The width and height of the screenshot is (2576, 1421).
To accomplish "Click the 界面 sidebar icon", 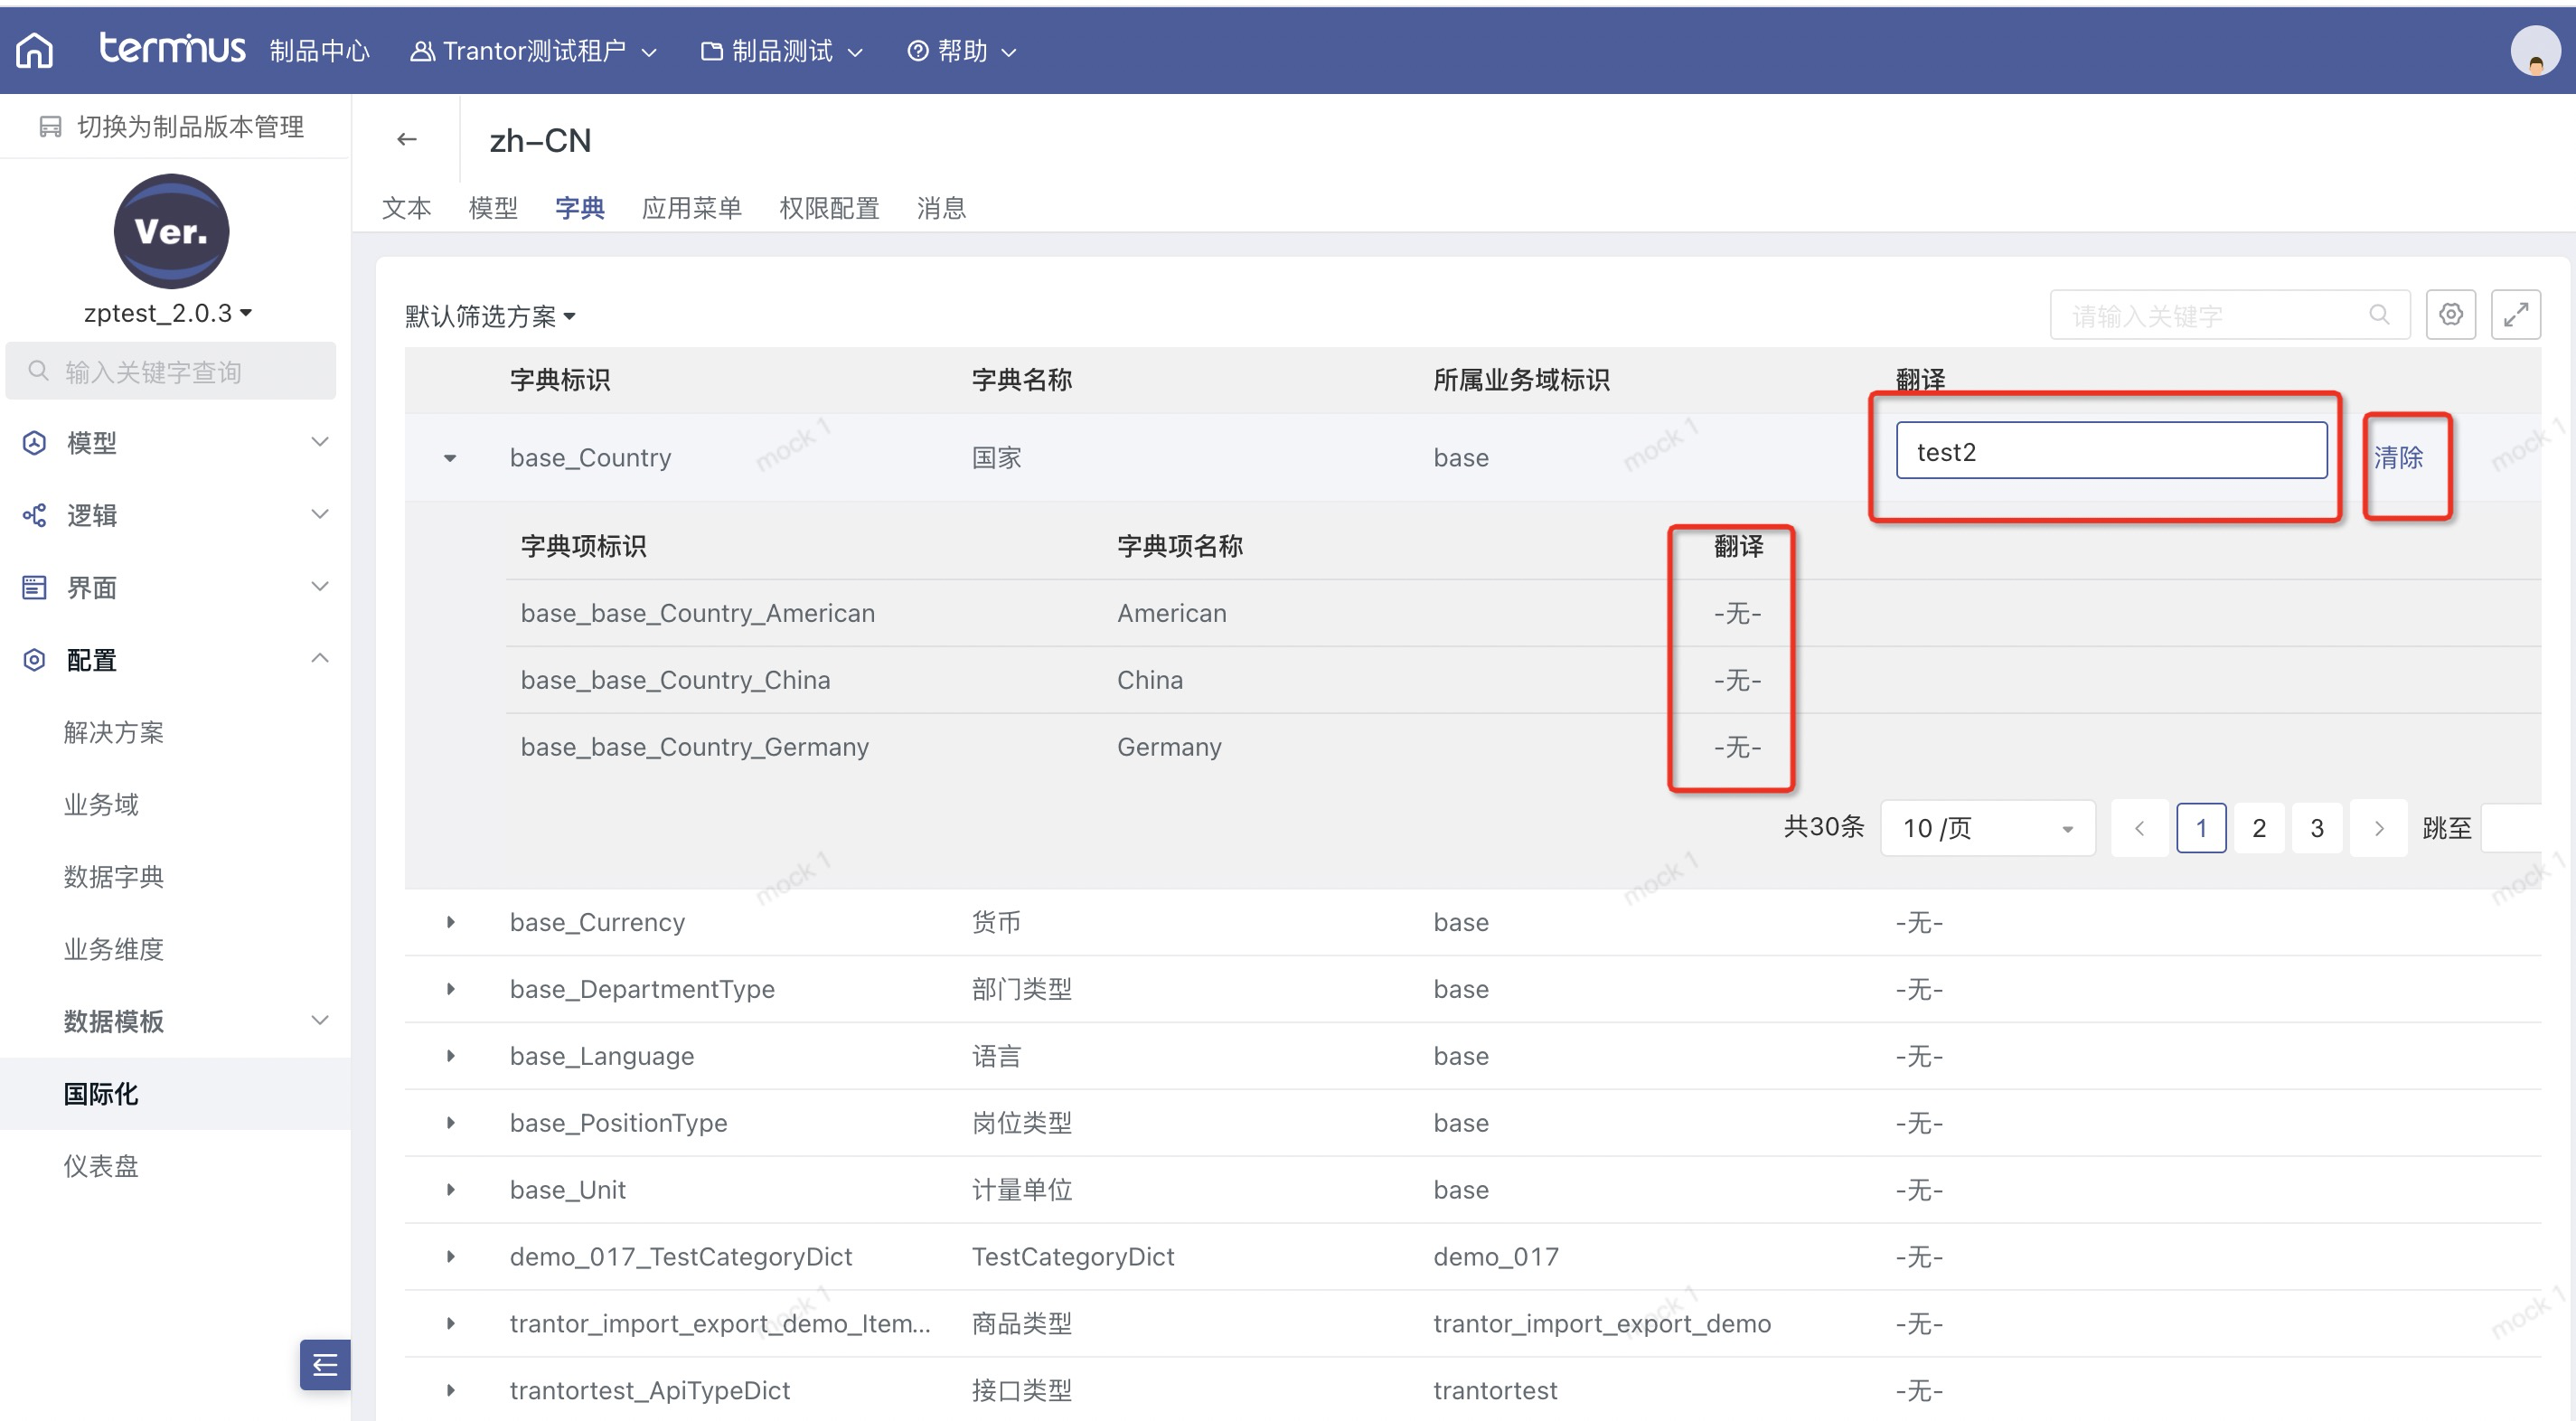I will pyautogui.click(x=34, y=587).
